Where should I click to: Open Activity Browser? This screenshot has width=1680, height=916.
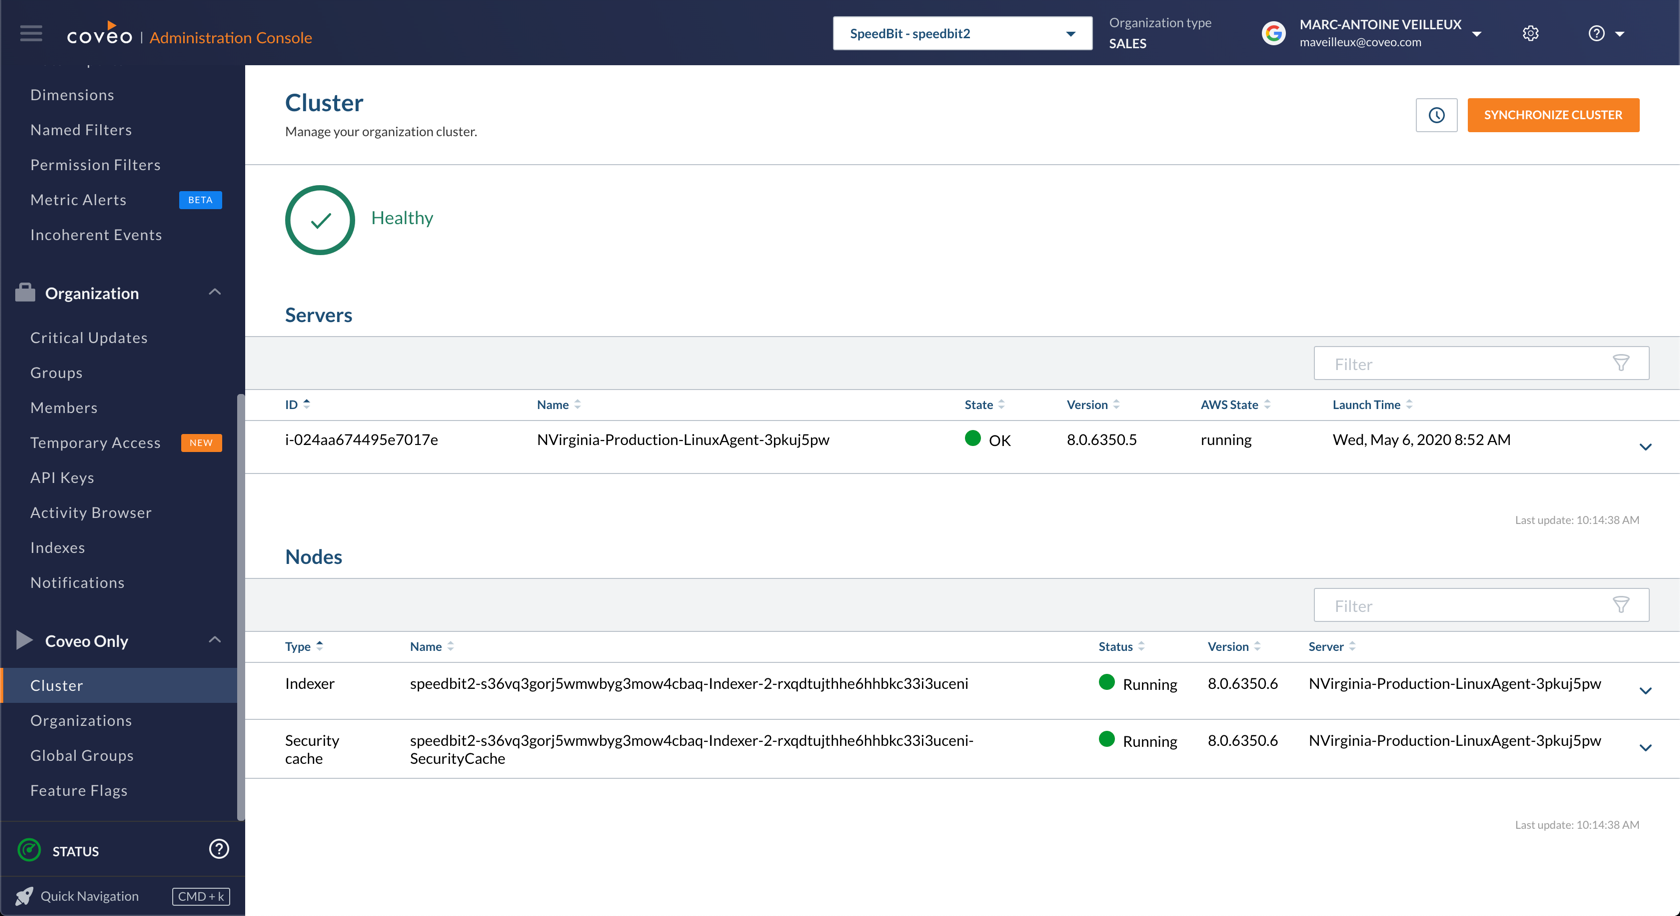click(x=91, y=512)
